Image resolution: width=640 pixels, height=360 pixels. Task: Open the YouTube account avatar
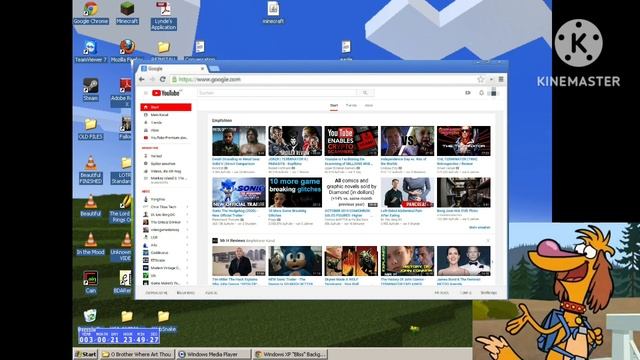[x=493, y=93]
